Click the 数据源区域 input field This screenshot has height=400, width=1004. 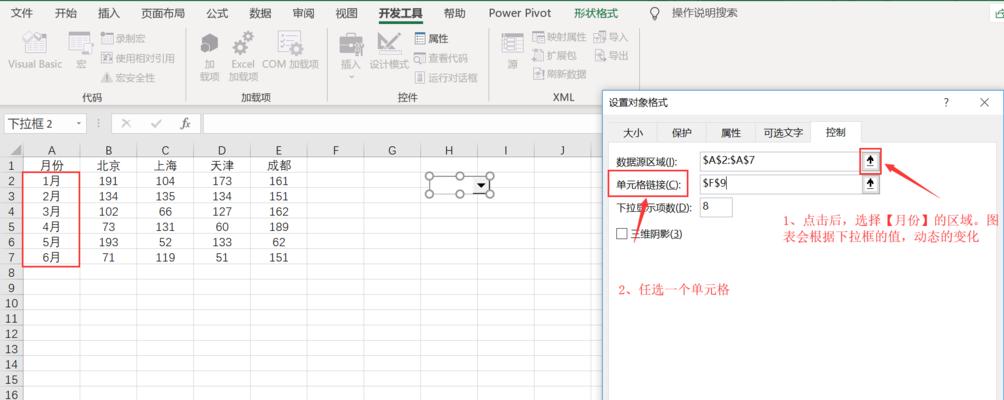point(780,161)
